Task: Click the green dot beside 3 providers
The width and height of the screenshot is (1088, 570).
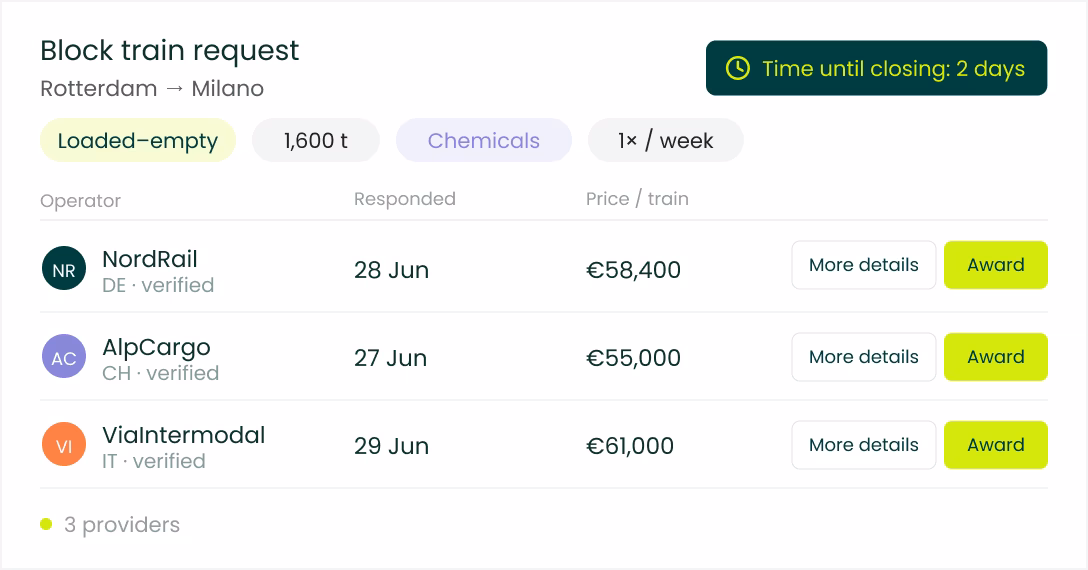Action: [x=46, y=524]
